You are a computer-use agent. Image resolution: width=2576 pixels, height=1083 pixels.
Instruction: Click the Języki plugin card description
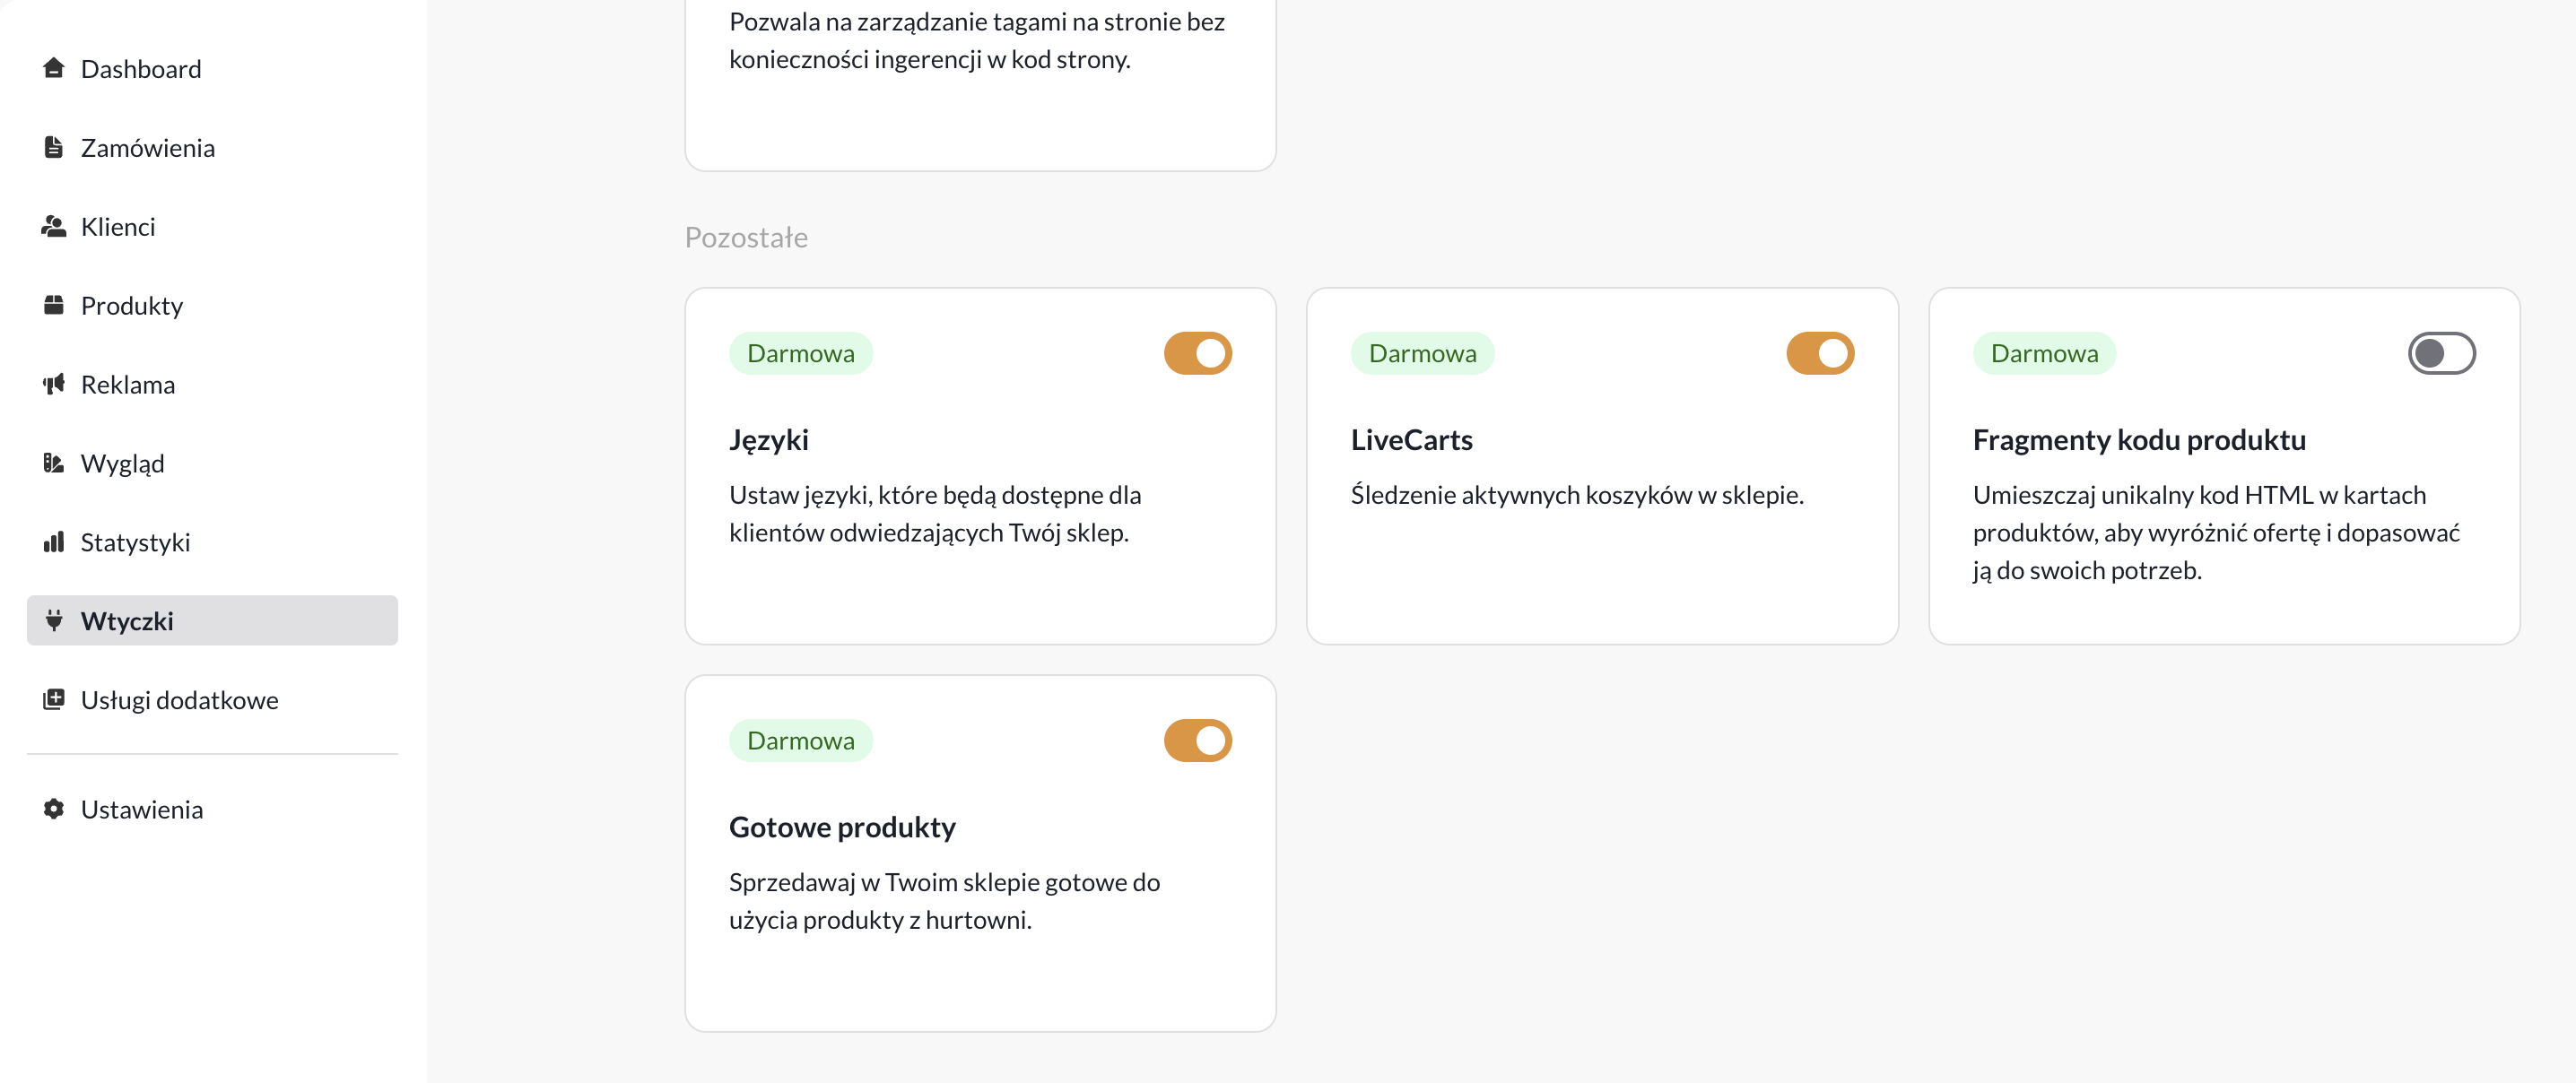pos(935,514)
